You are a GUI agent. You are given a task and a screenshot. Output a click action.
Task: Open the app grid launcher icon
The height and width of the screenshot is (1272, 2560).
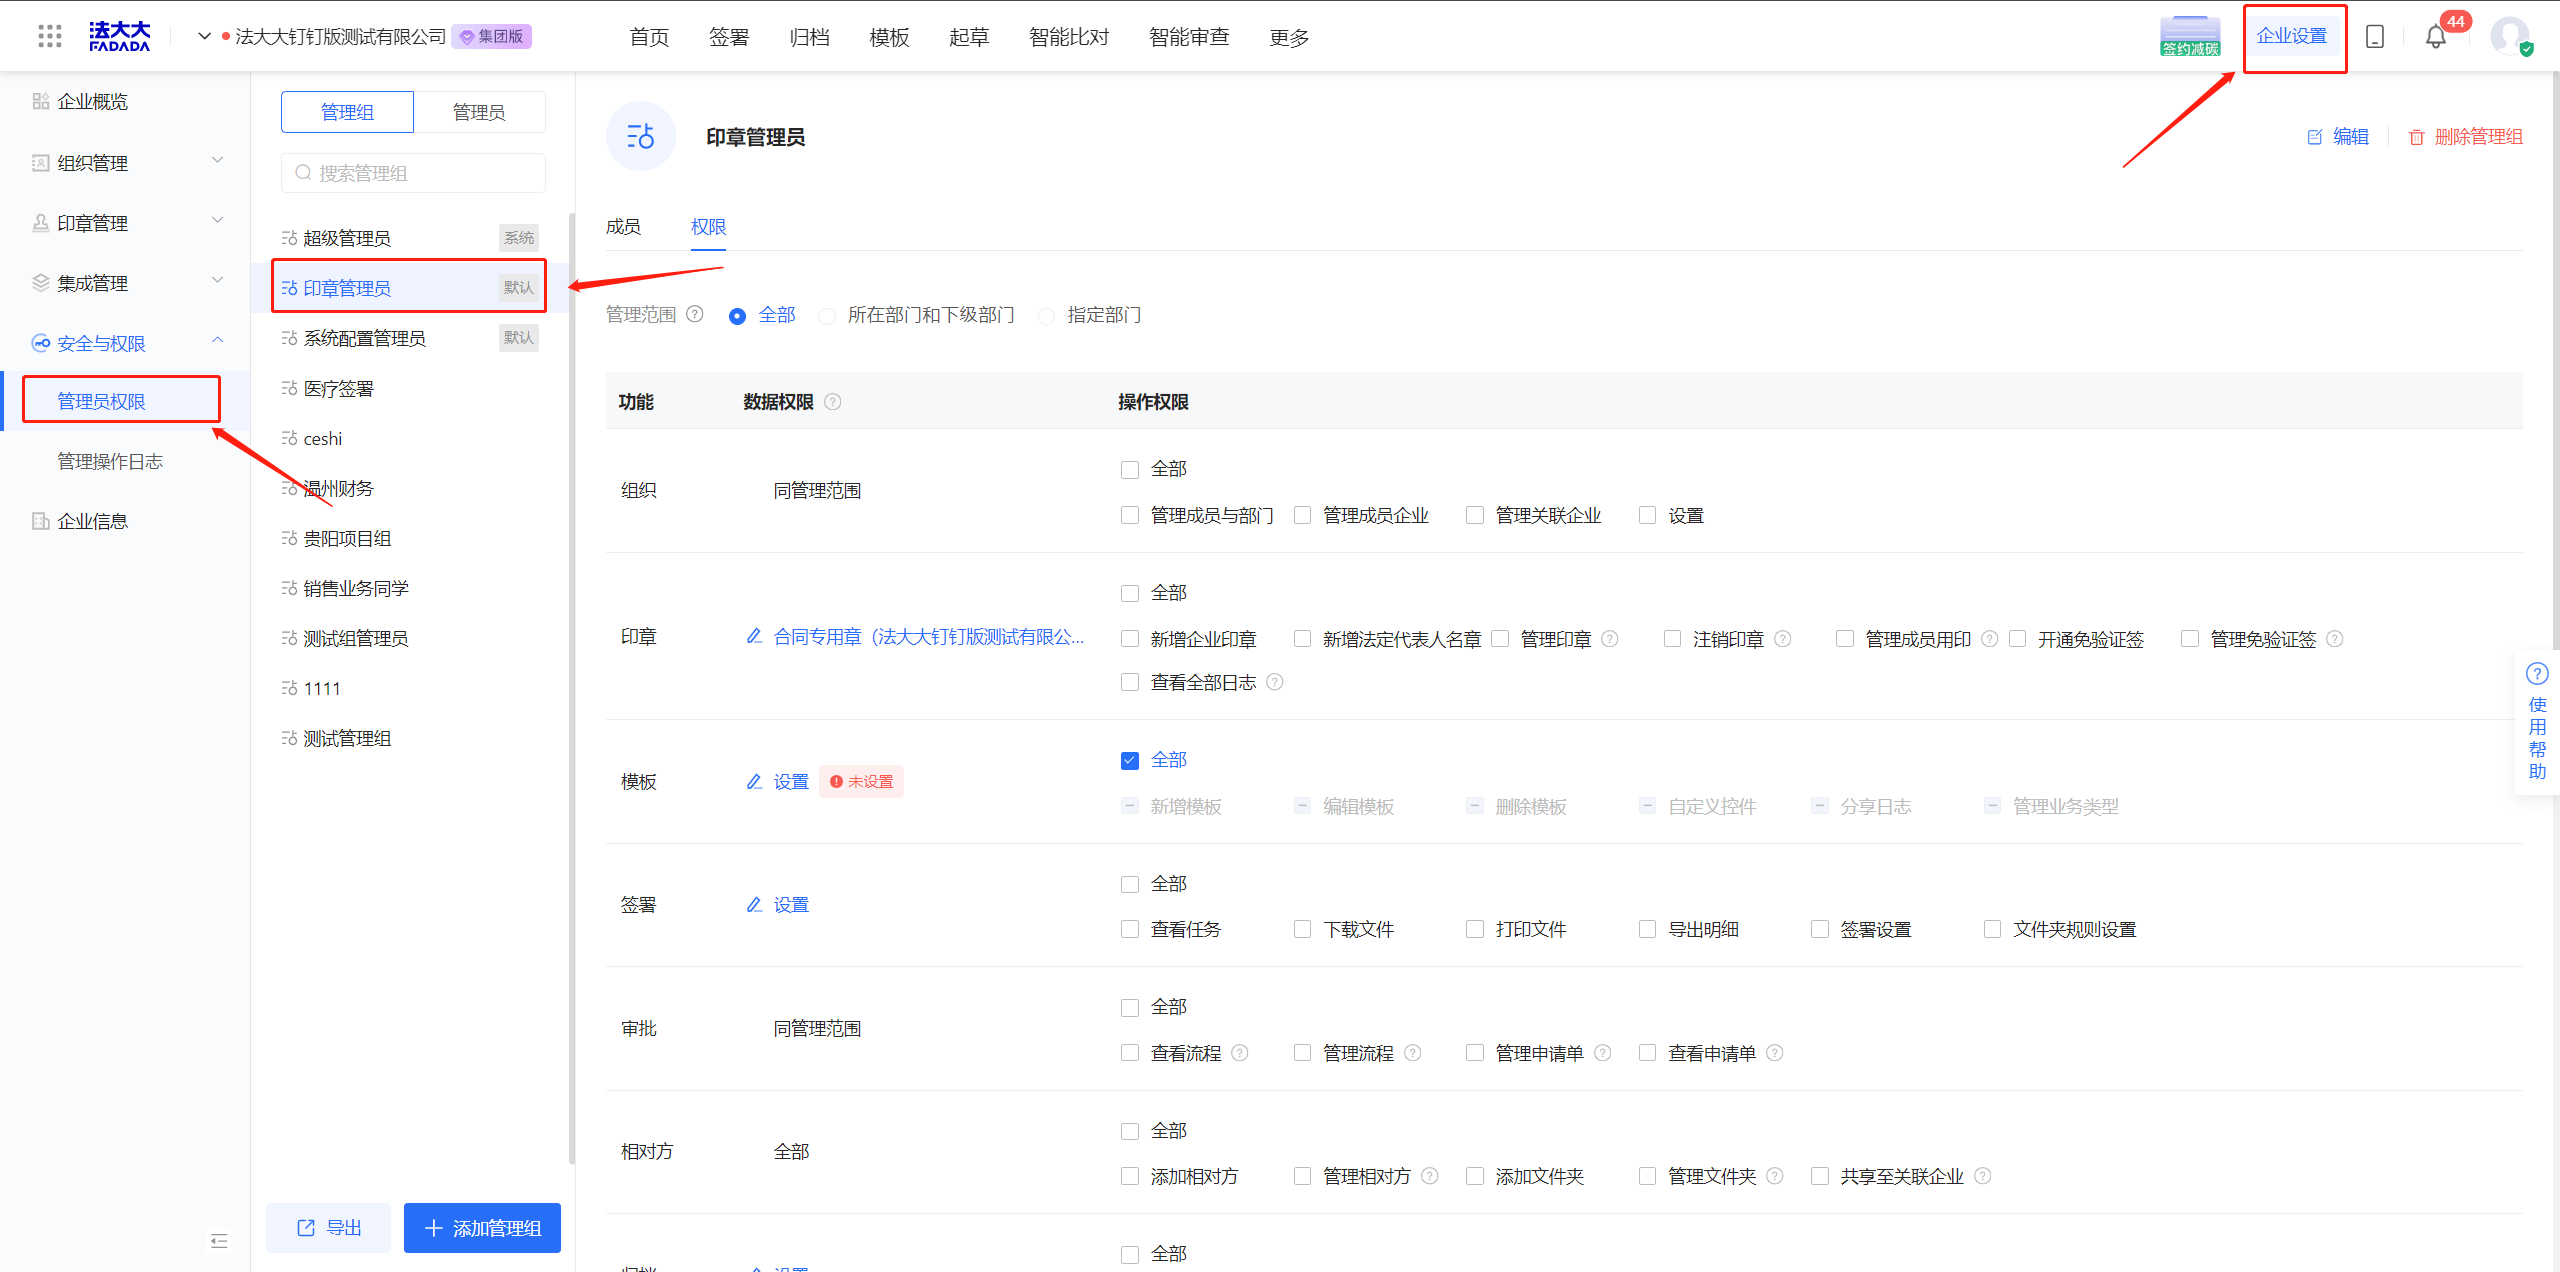49,37
